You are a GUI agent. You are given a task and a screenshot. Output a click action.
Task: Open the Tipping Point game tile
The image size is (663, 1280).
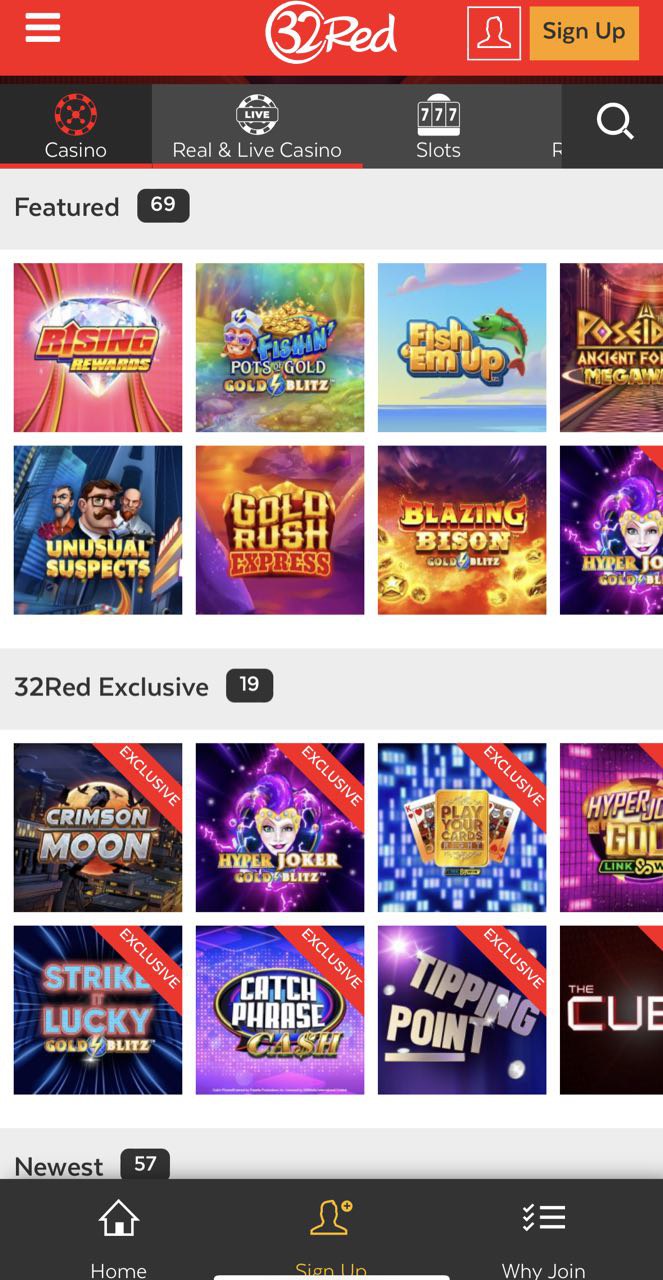click(x=462, y=1010)
